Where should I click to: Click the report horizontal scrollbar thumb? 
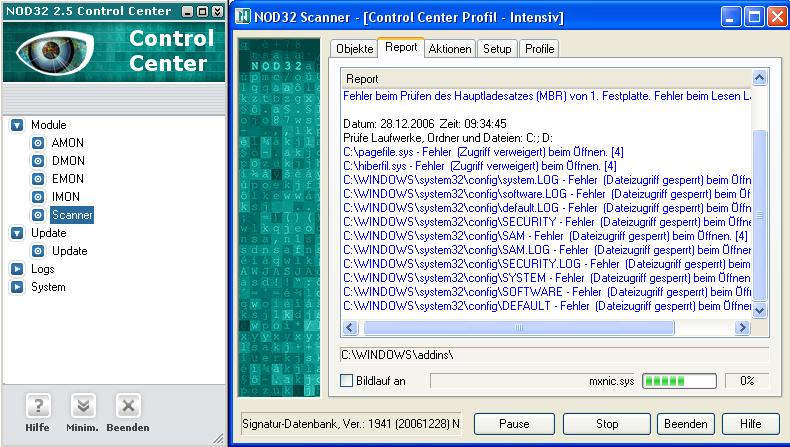(x=519, y=328)
